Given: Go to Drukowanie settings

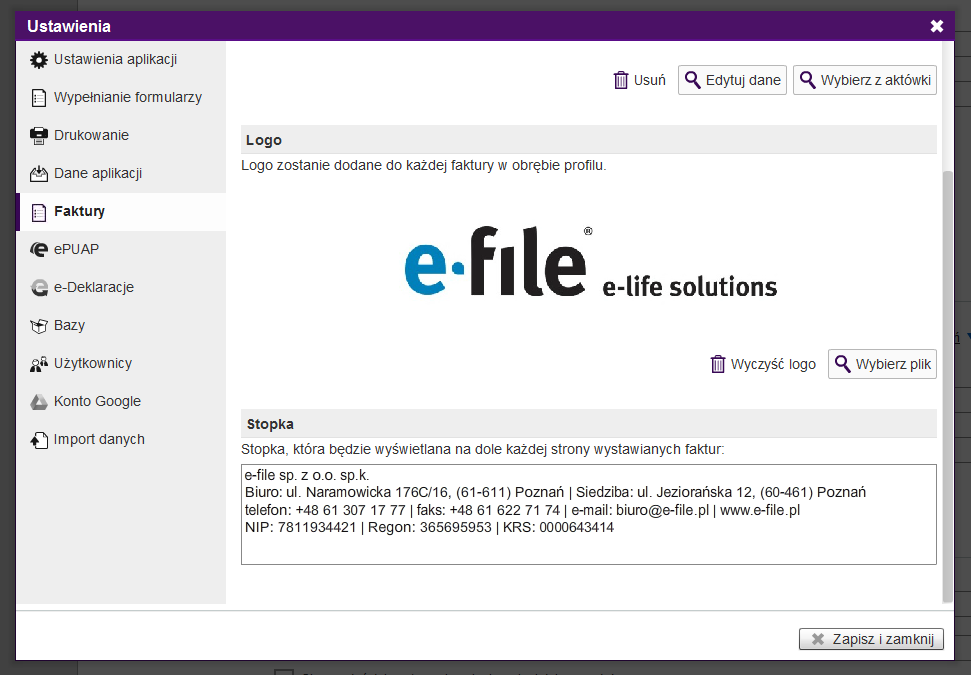Looking at the screenshot, I should pyautogui.click(x=121, y=135).
